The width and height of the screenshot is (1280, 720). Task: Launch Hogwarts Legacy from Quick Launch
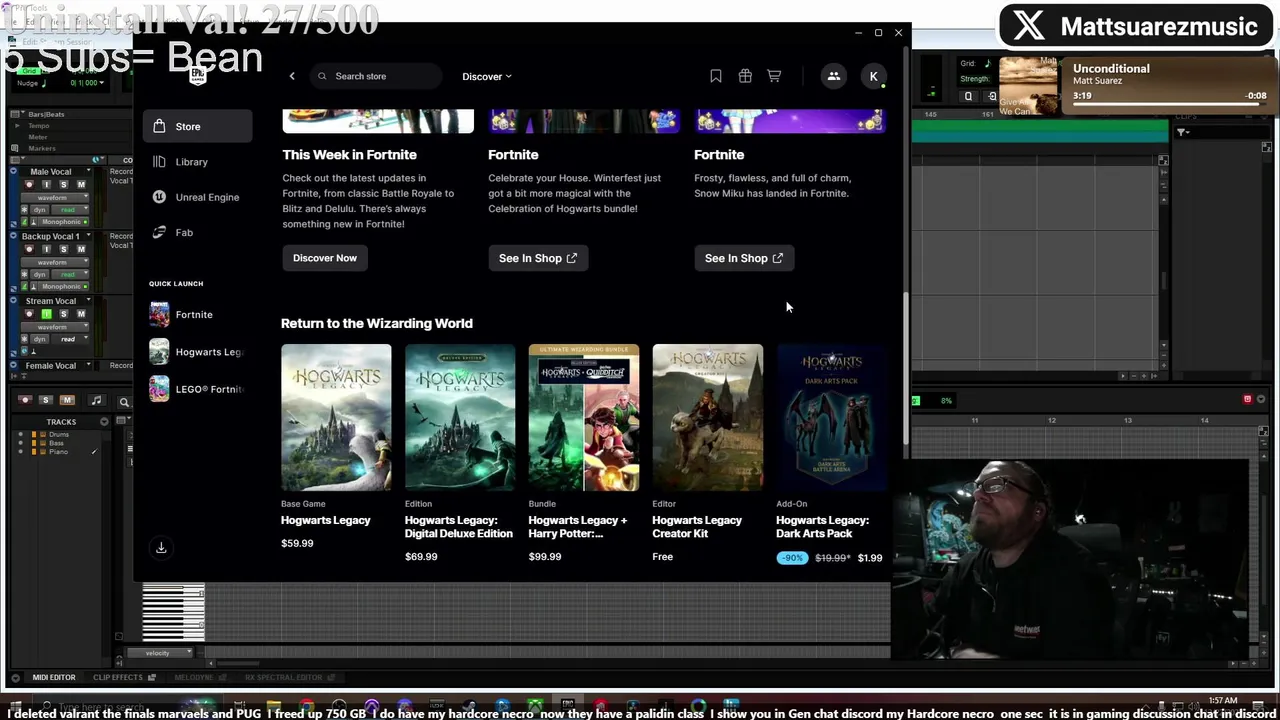(195, 352)
